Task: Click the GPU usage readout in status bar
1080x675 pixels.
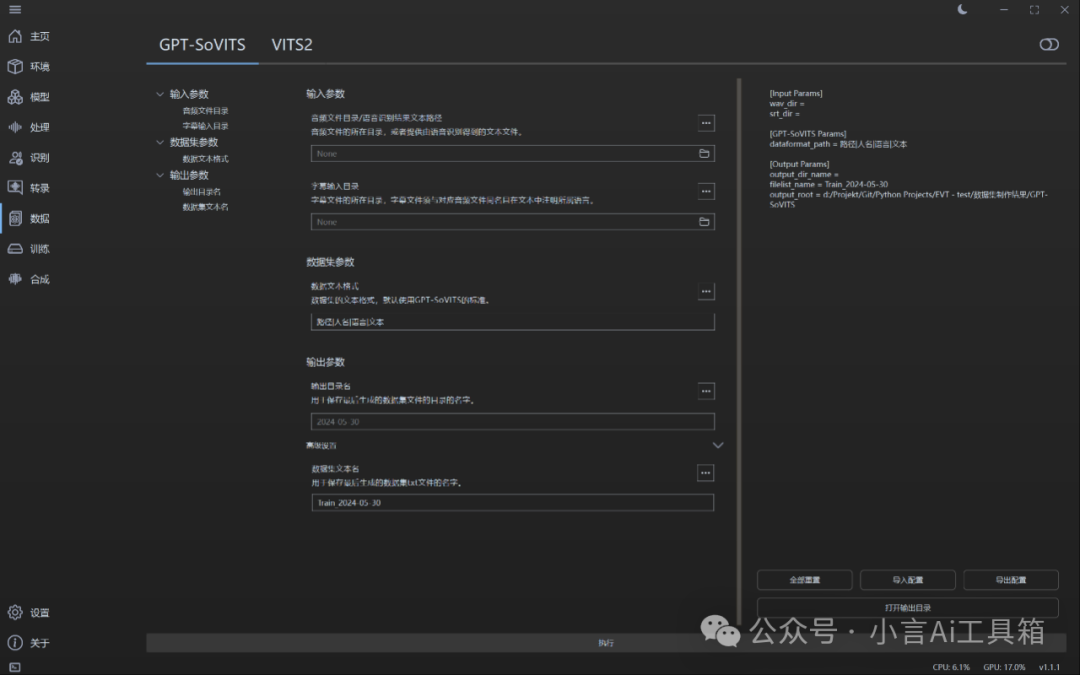Action: click(x=1004, y=667)
